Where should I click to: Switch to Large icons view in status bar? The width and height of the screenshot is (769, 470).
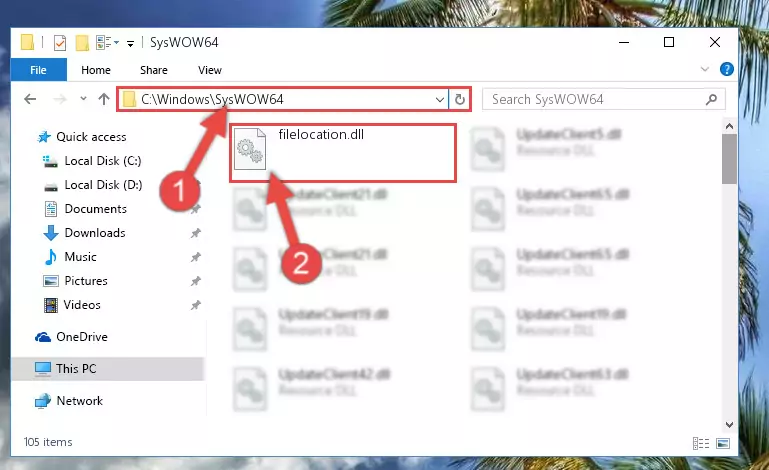[x=723, y=444]
